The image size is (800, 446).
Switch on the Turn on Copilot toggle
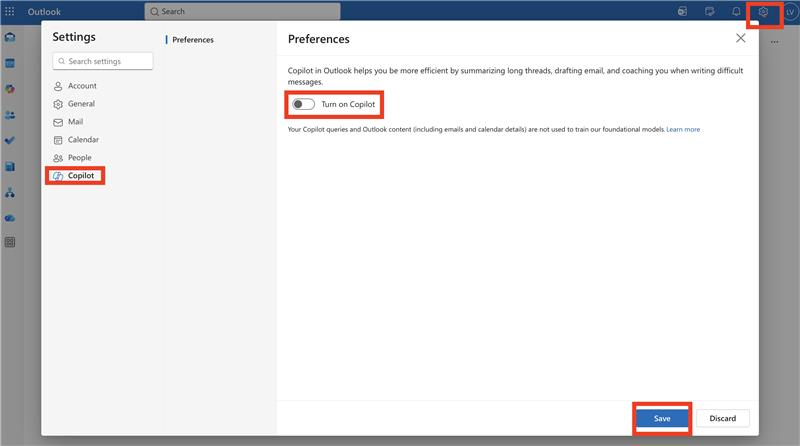[303, 104]
